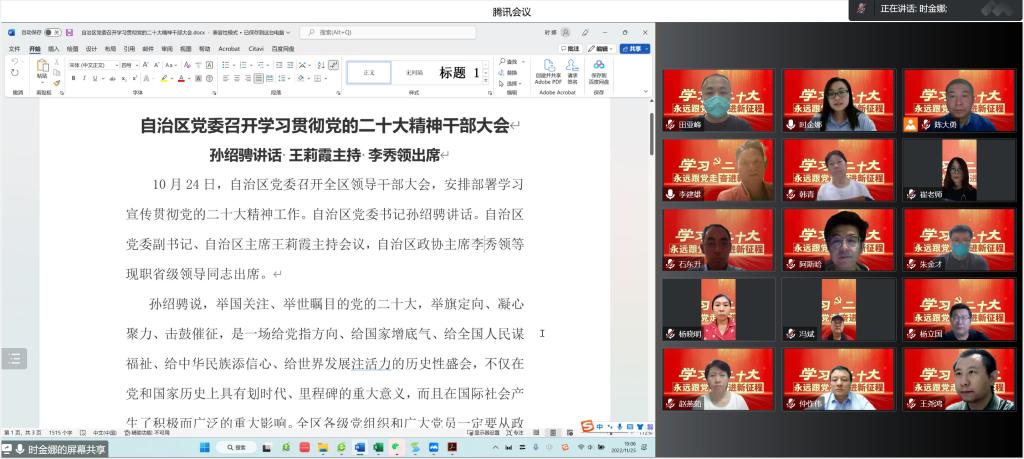
Task: Click the red font color swatch
Action: coord(181,79)
